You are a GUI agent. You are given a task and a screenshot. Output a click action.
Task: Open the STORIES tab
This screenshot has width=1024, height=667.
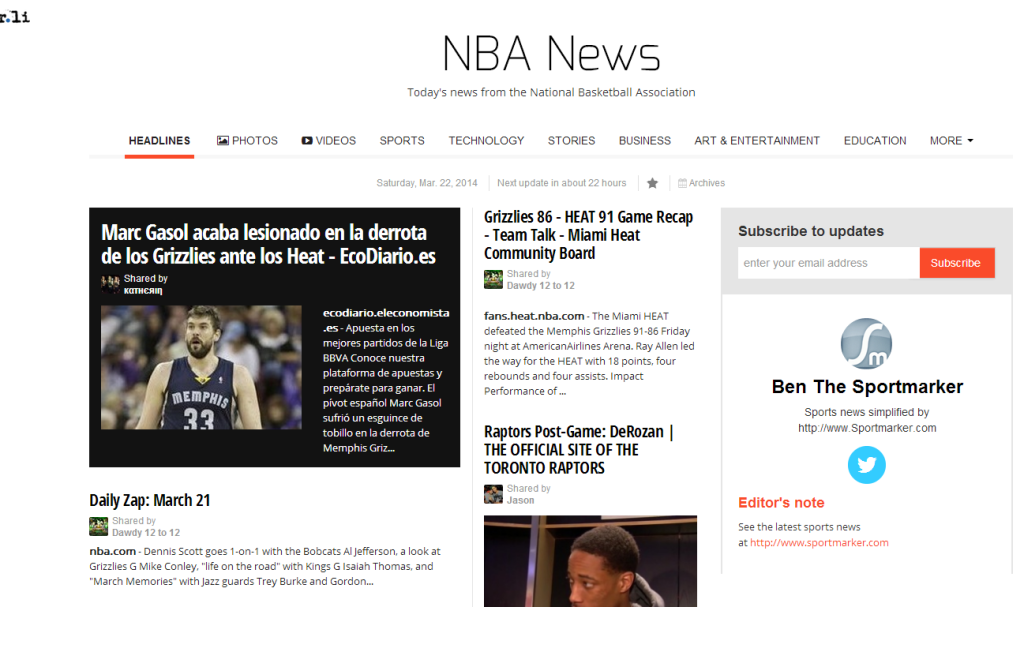(x=571, y=140)
